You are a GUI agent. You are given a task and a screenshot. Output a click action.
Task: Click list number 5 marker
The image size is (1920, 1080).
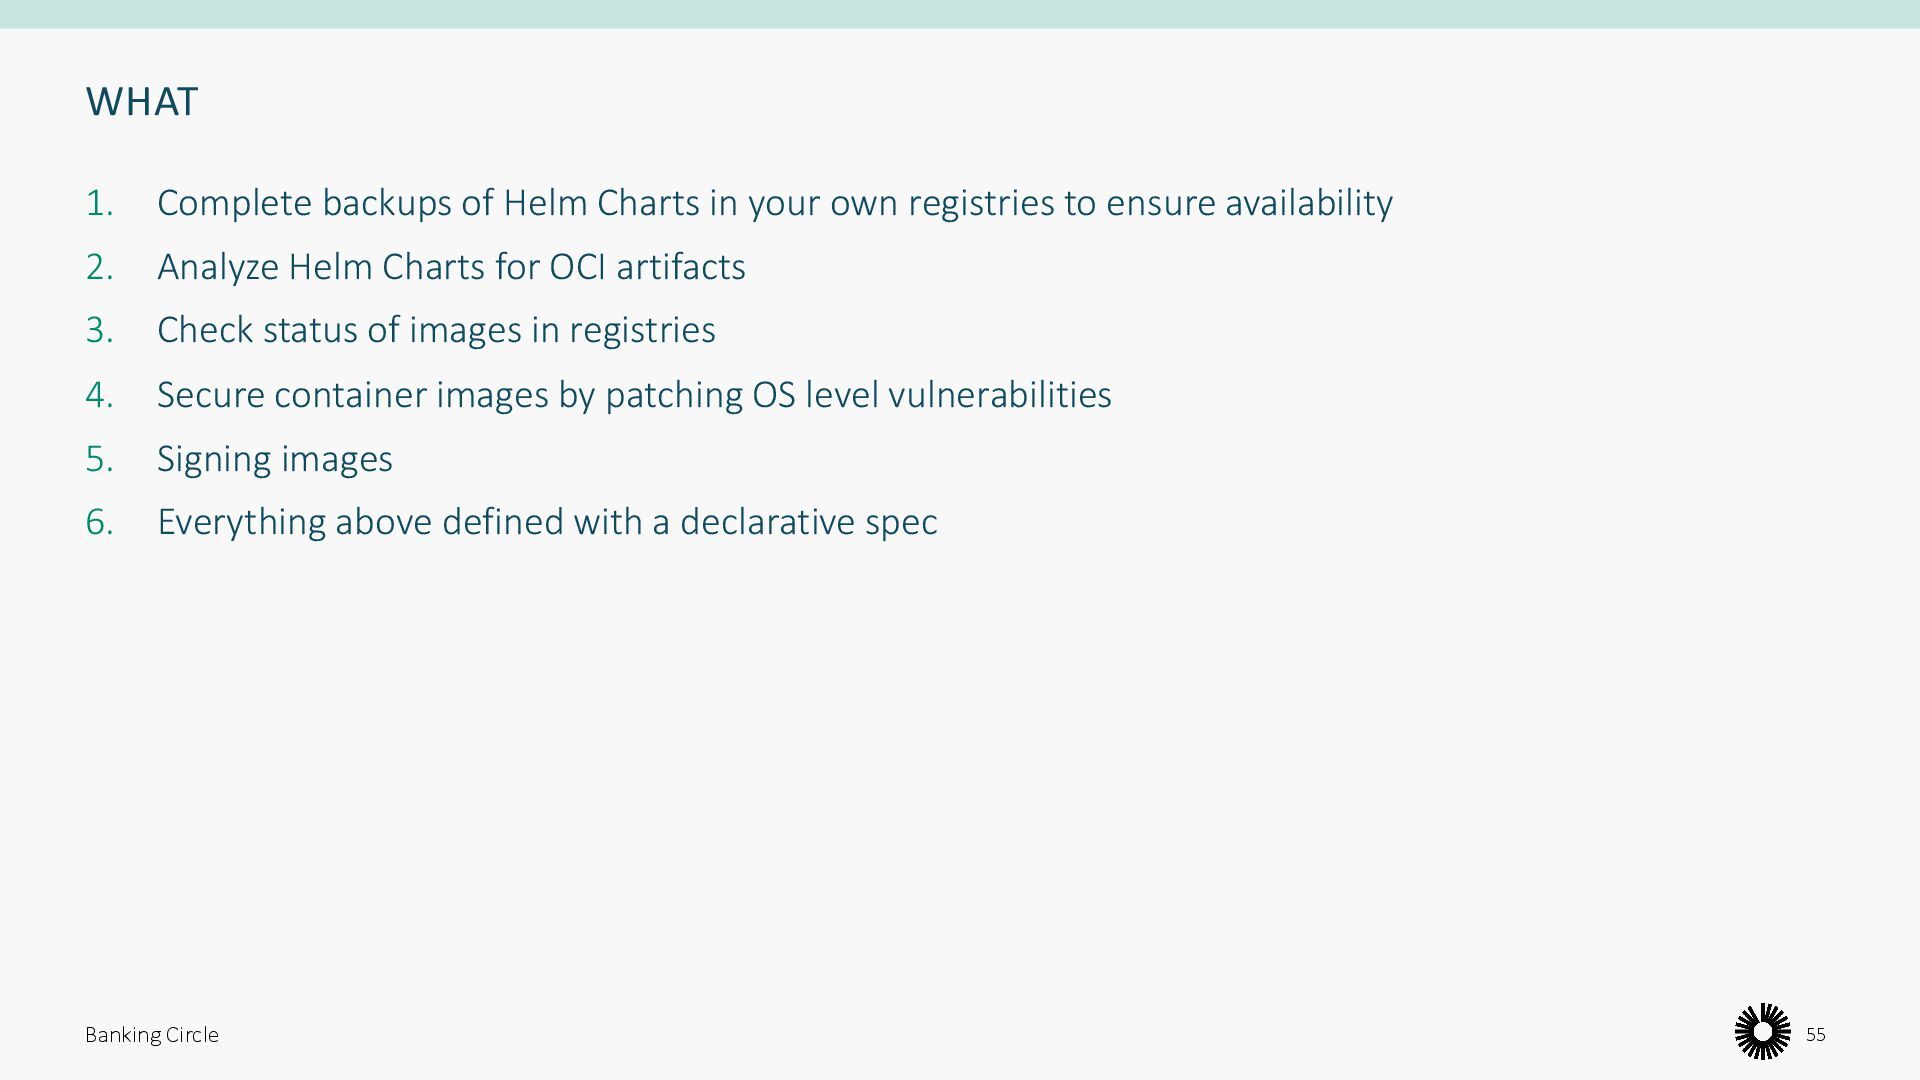click(99, 459)
